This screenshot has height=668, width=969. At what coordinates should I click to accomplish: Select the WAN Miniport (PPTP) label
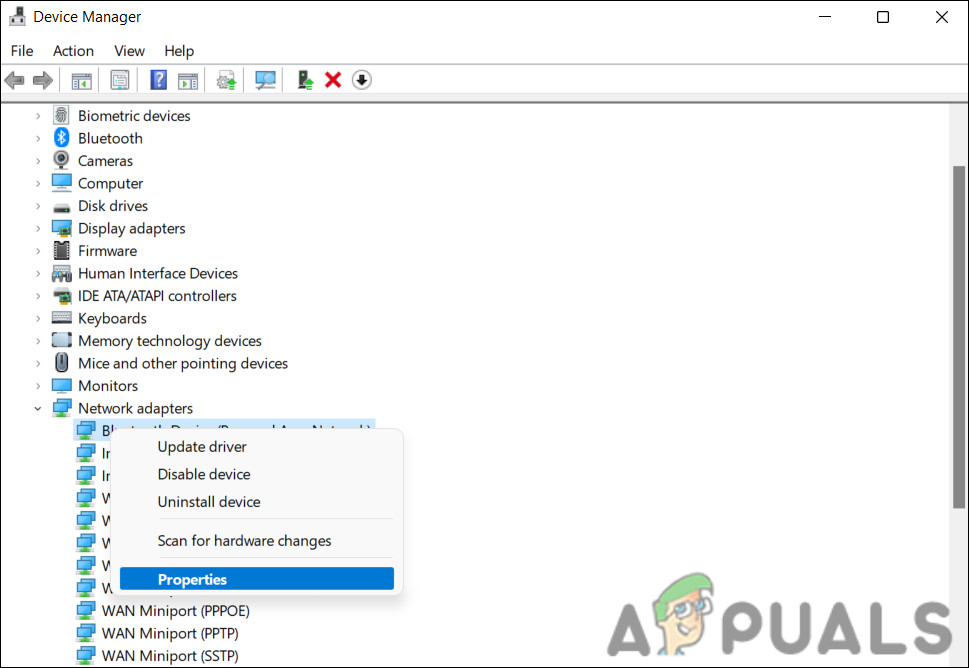pos(170,633)
